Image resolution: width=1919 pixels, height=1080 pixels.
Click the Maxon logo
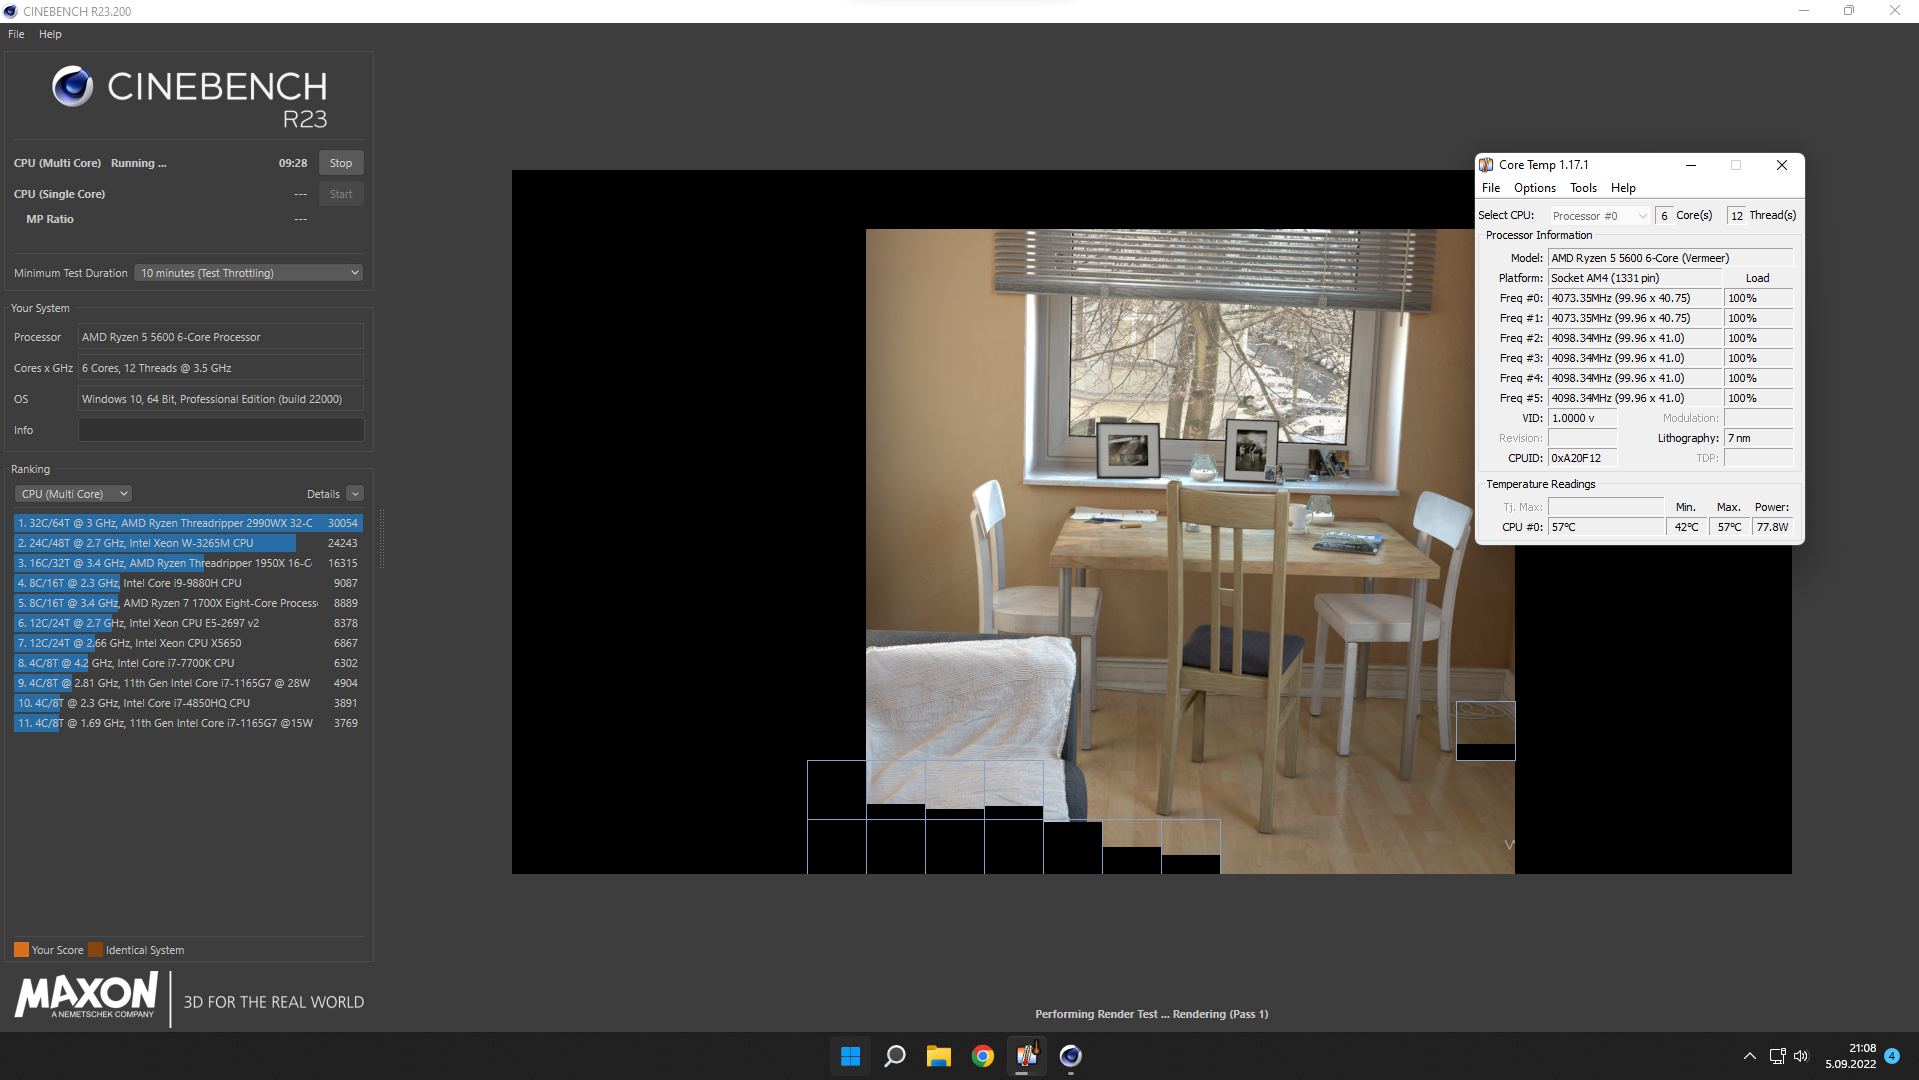[86, 996]
